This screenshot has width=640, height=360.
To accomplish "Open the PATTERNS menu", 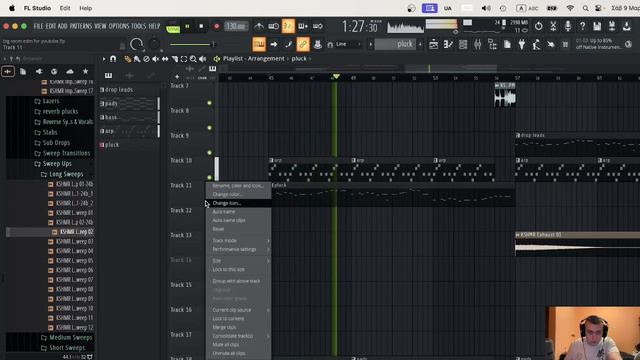I will pyautogui.click(x=81, y=26).
